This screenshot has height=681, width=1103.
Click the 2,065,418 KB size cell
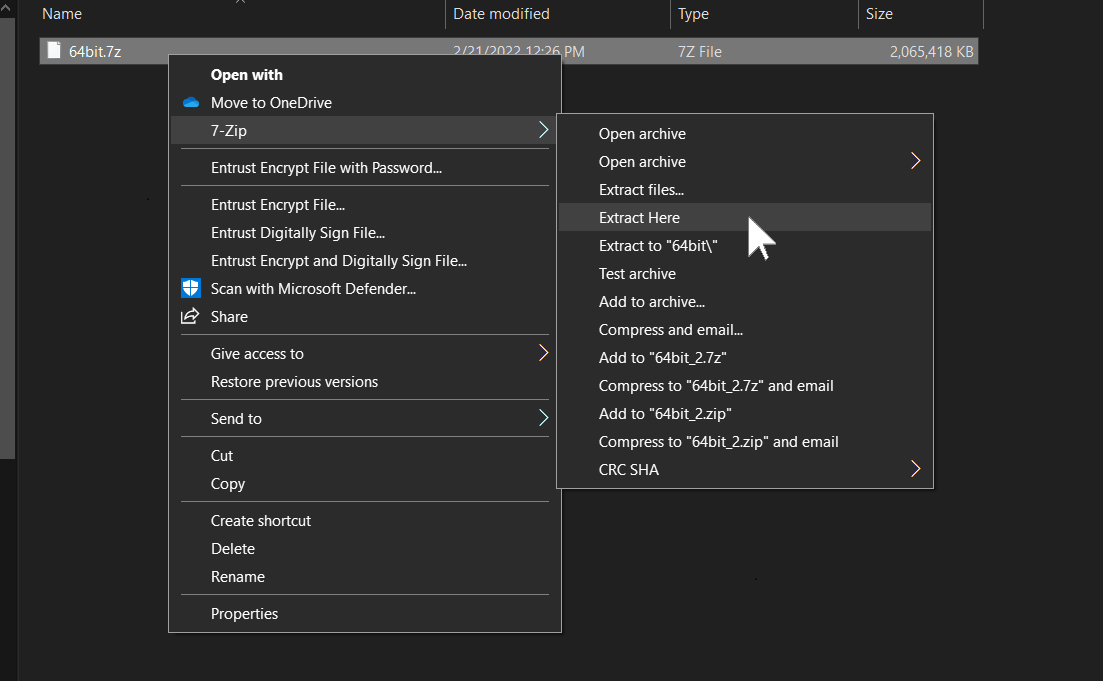coord(931,51)
